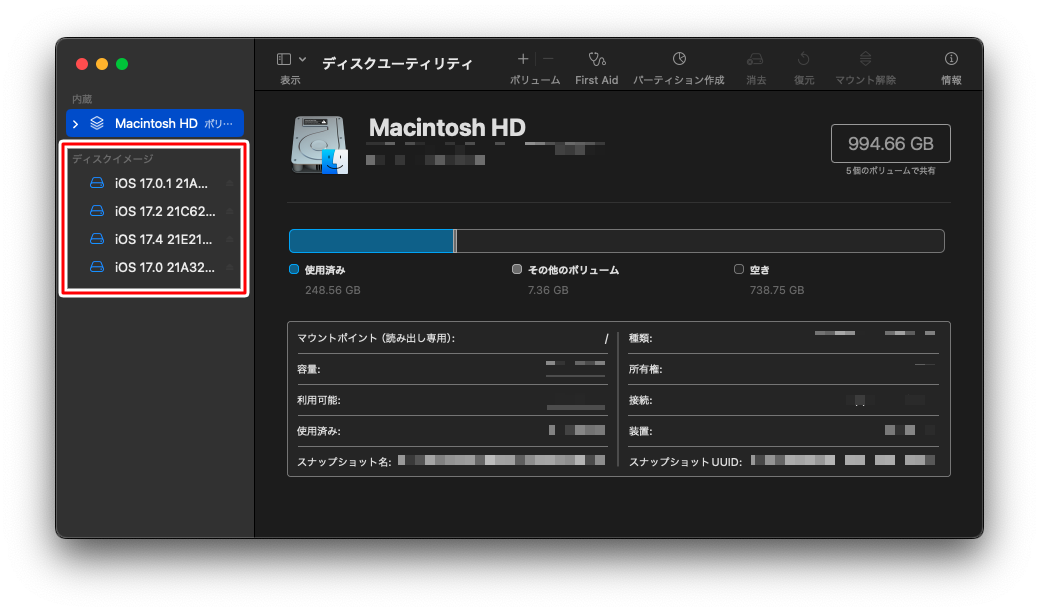This screenshot has height=612, width=1039.
Task: Click the Macintosh HD title heading
Action: click(447, 127)
